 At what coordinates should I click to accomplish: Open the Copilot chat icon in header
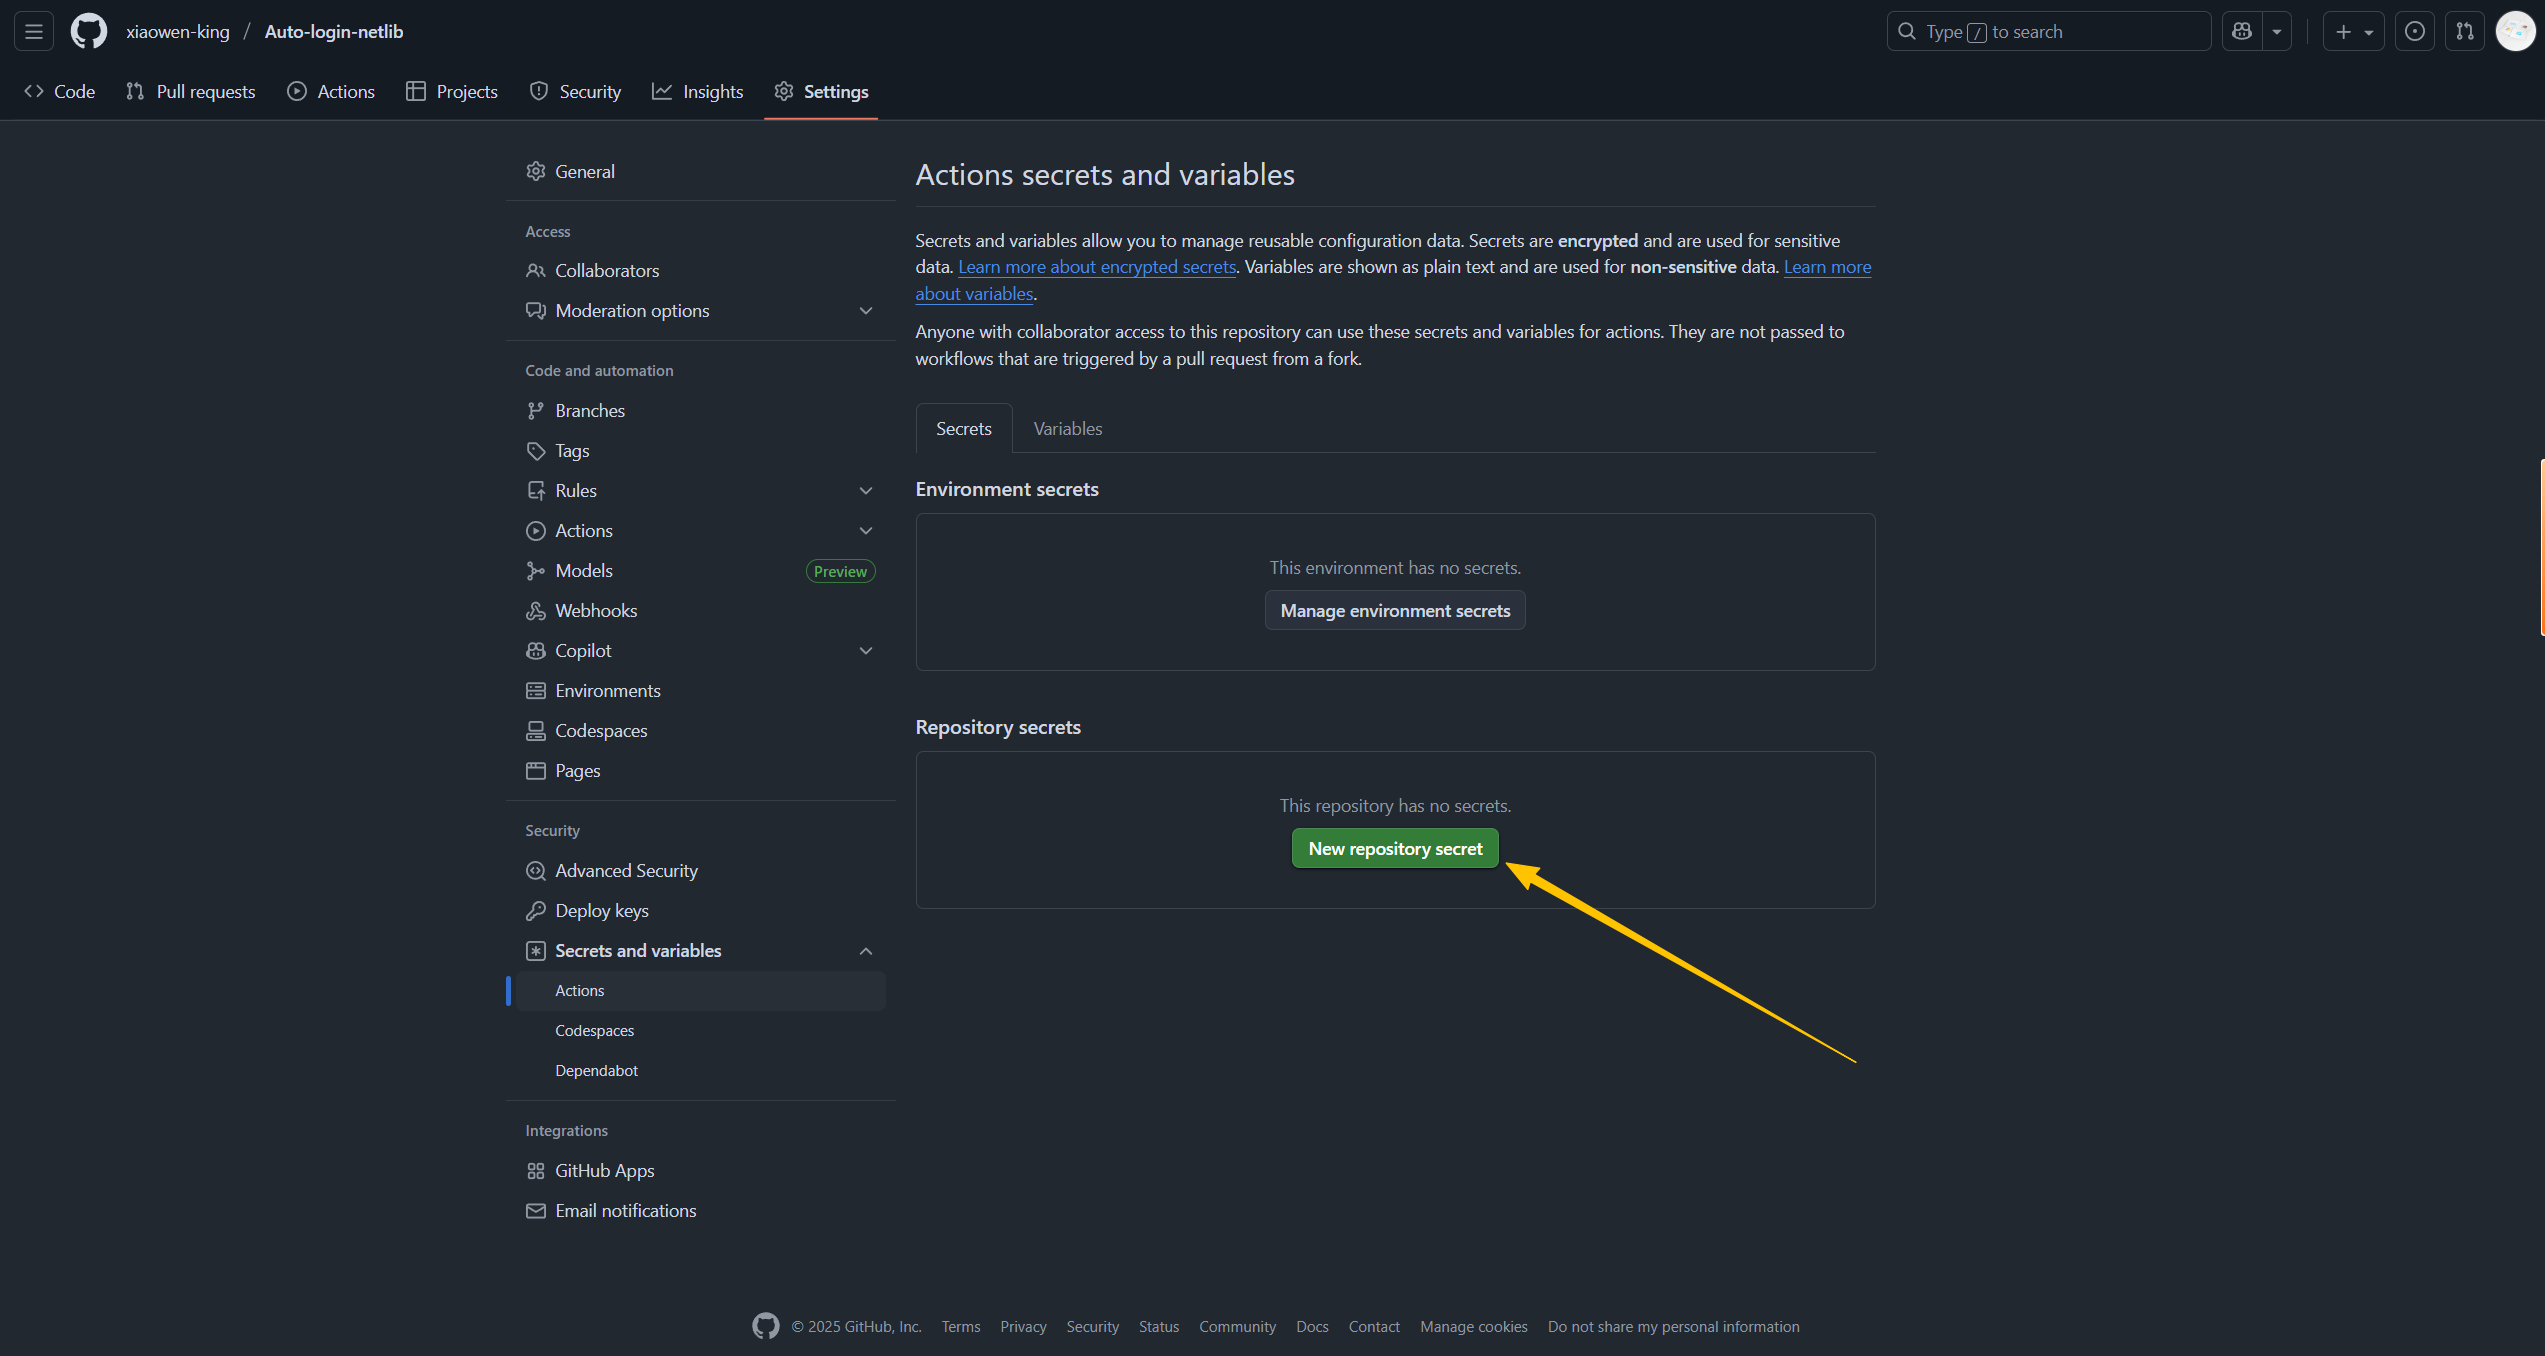pos(2242,32)
